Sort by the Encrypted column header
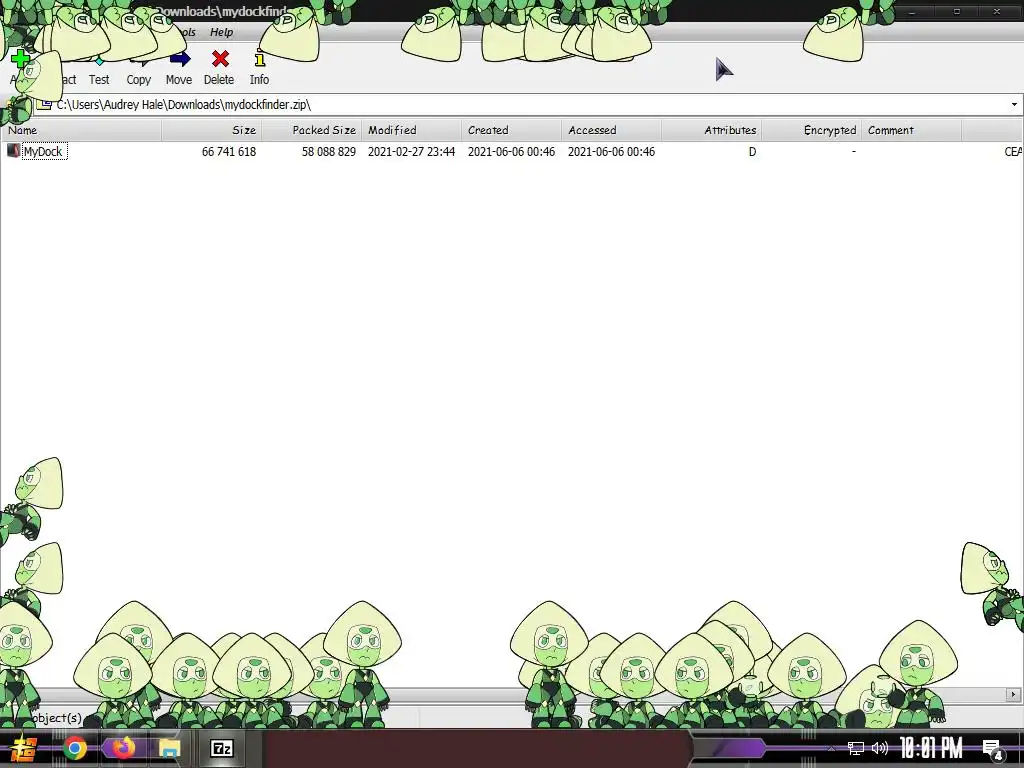 [811, 130]
